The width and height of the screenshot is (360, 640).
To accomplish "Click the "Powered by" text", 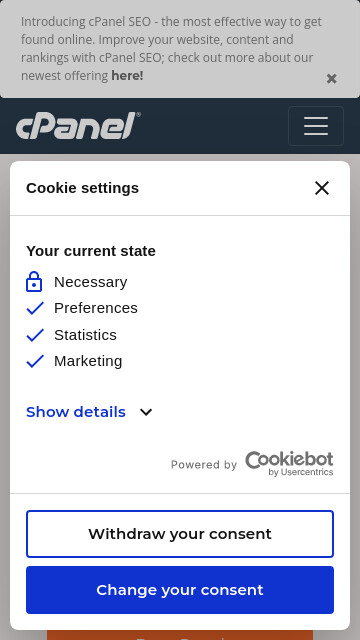I will pyautogui.click(x=204, y=465).
